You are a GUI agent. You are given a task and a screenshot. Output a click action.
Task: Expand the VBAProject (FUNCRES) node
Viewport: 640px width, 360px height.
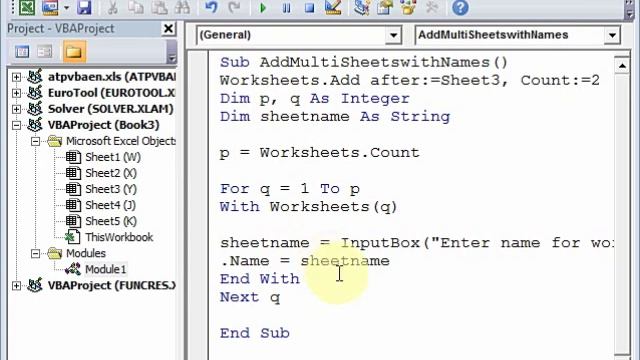click(x=16, y=285)
